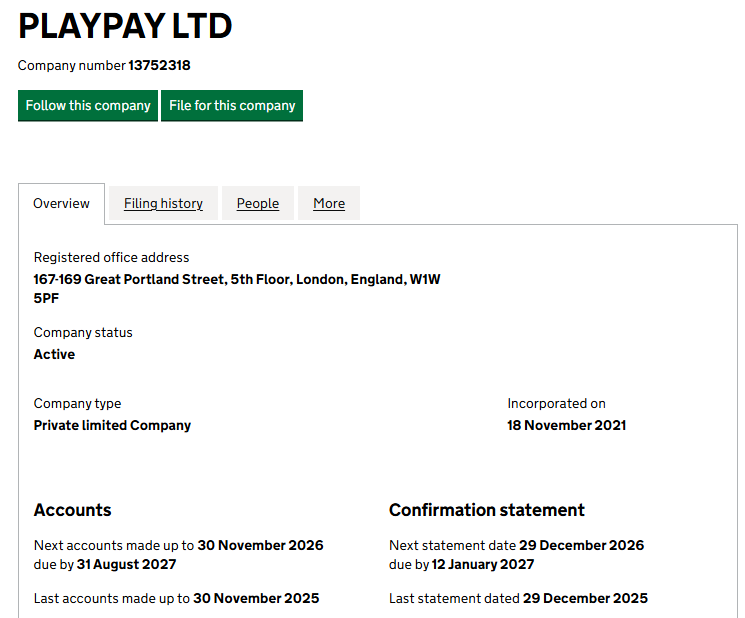Select the Overview tab
Image resolution: width=745 pixels, height=618 pixels.
tap(61, 203)
